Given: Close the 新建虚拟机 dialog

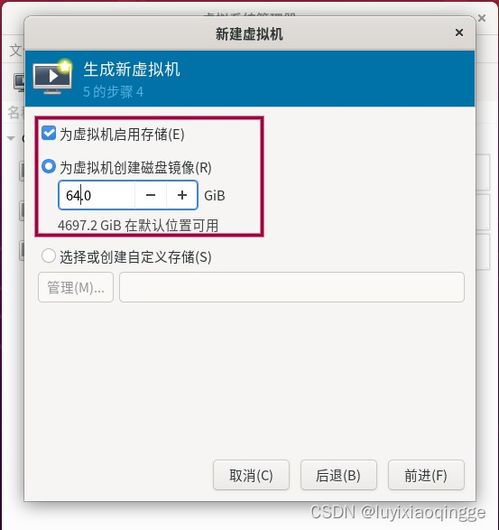Looking at the screenshot, I should pyautogui.click(x=459, y=33).
